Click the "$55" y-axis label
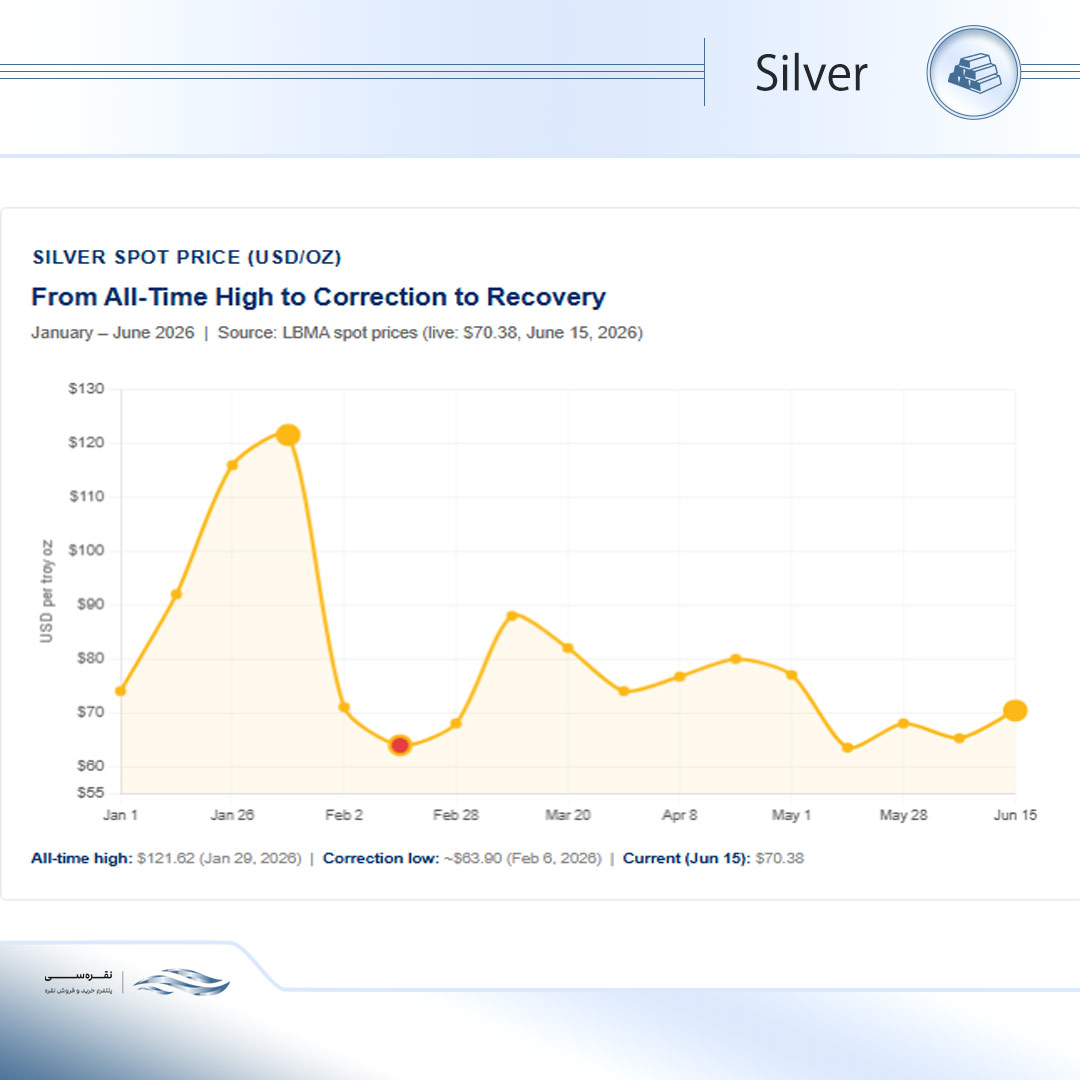Viewport: 1080px width, 1080px height. [x=90, y=792]
